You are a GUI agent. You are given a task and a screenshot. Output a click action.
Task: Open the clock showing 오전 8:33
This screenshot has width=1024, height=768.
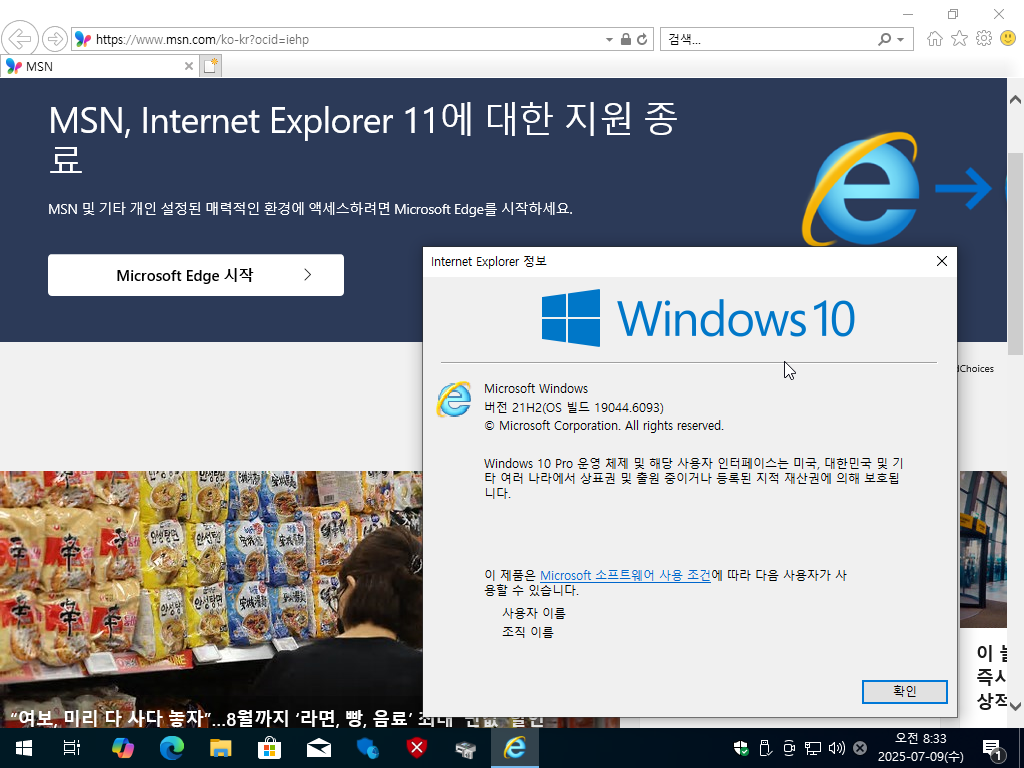pos(920,748)
